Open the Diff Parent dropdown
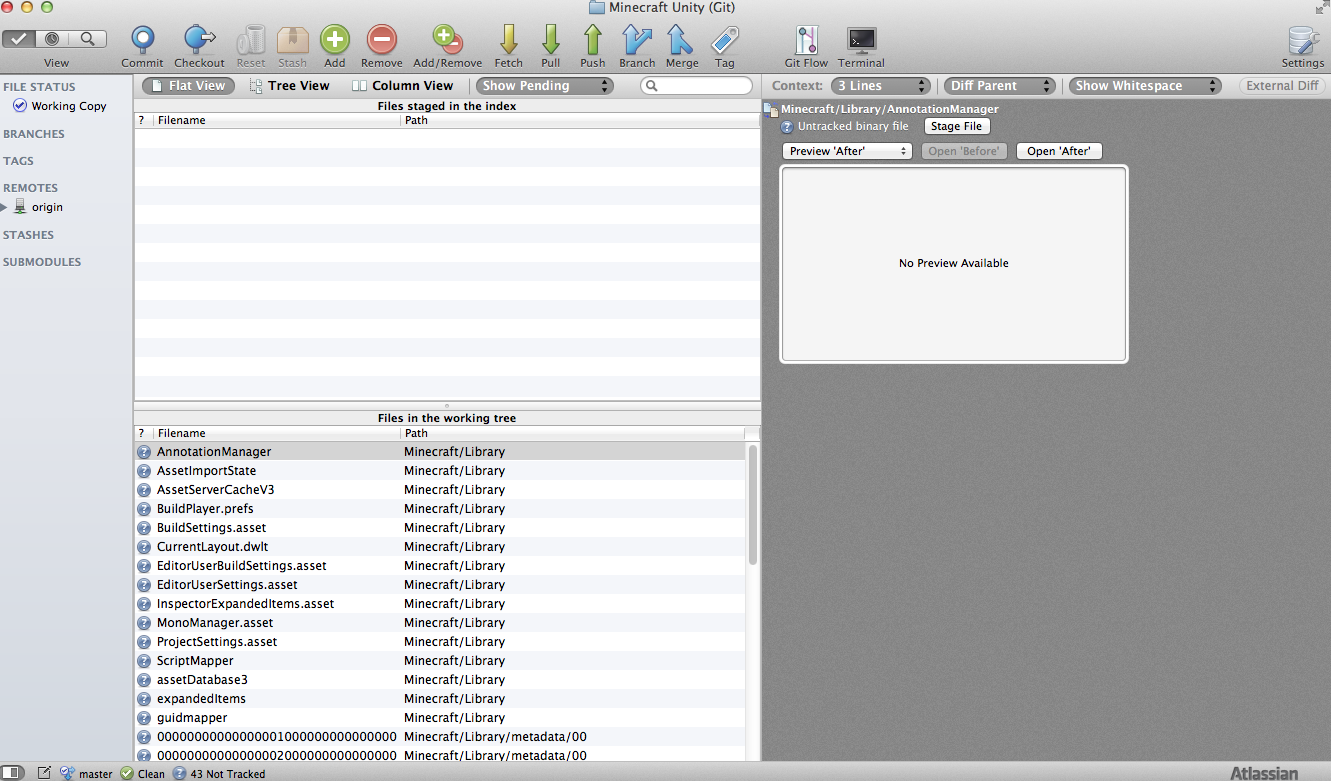Image resolution: width=1331 pixels, height=781 pixels. [1000, 86]
